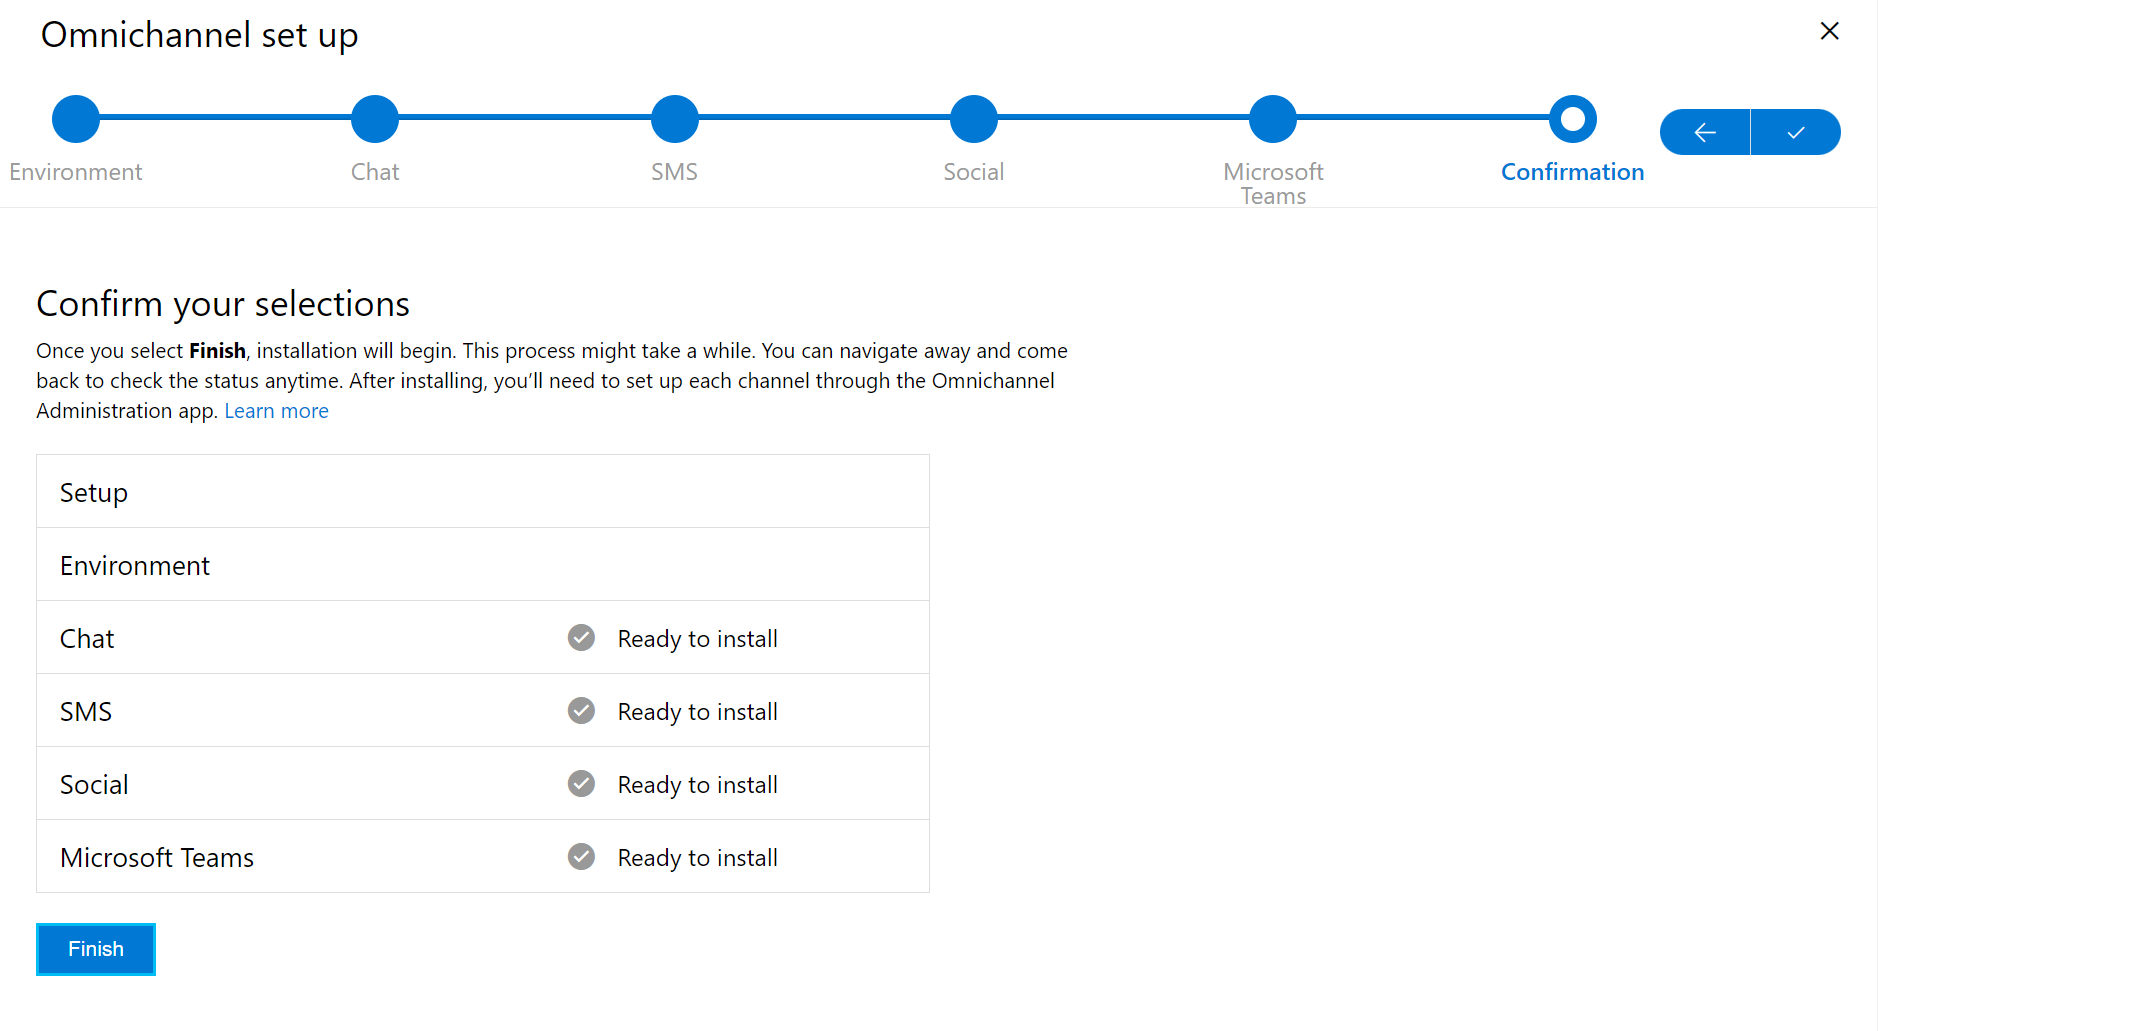2139x1031 pixels.
Task: Jump to the Social step circle
Action: pyautogui.click(x=974, y=119)
